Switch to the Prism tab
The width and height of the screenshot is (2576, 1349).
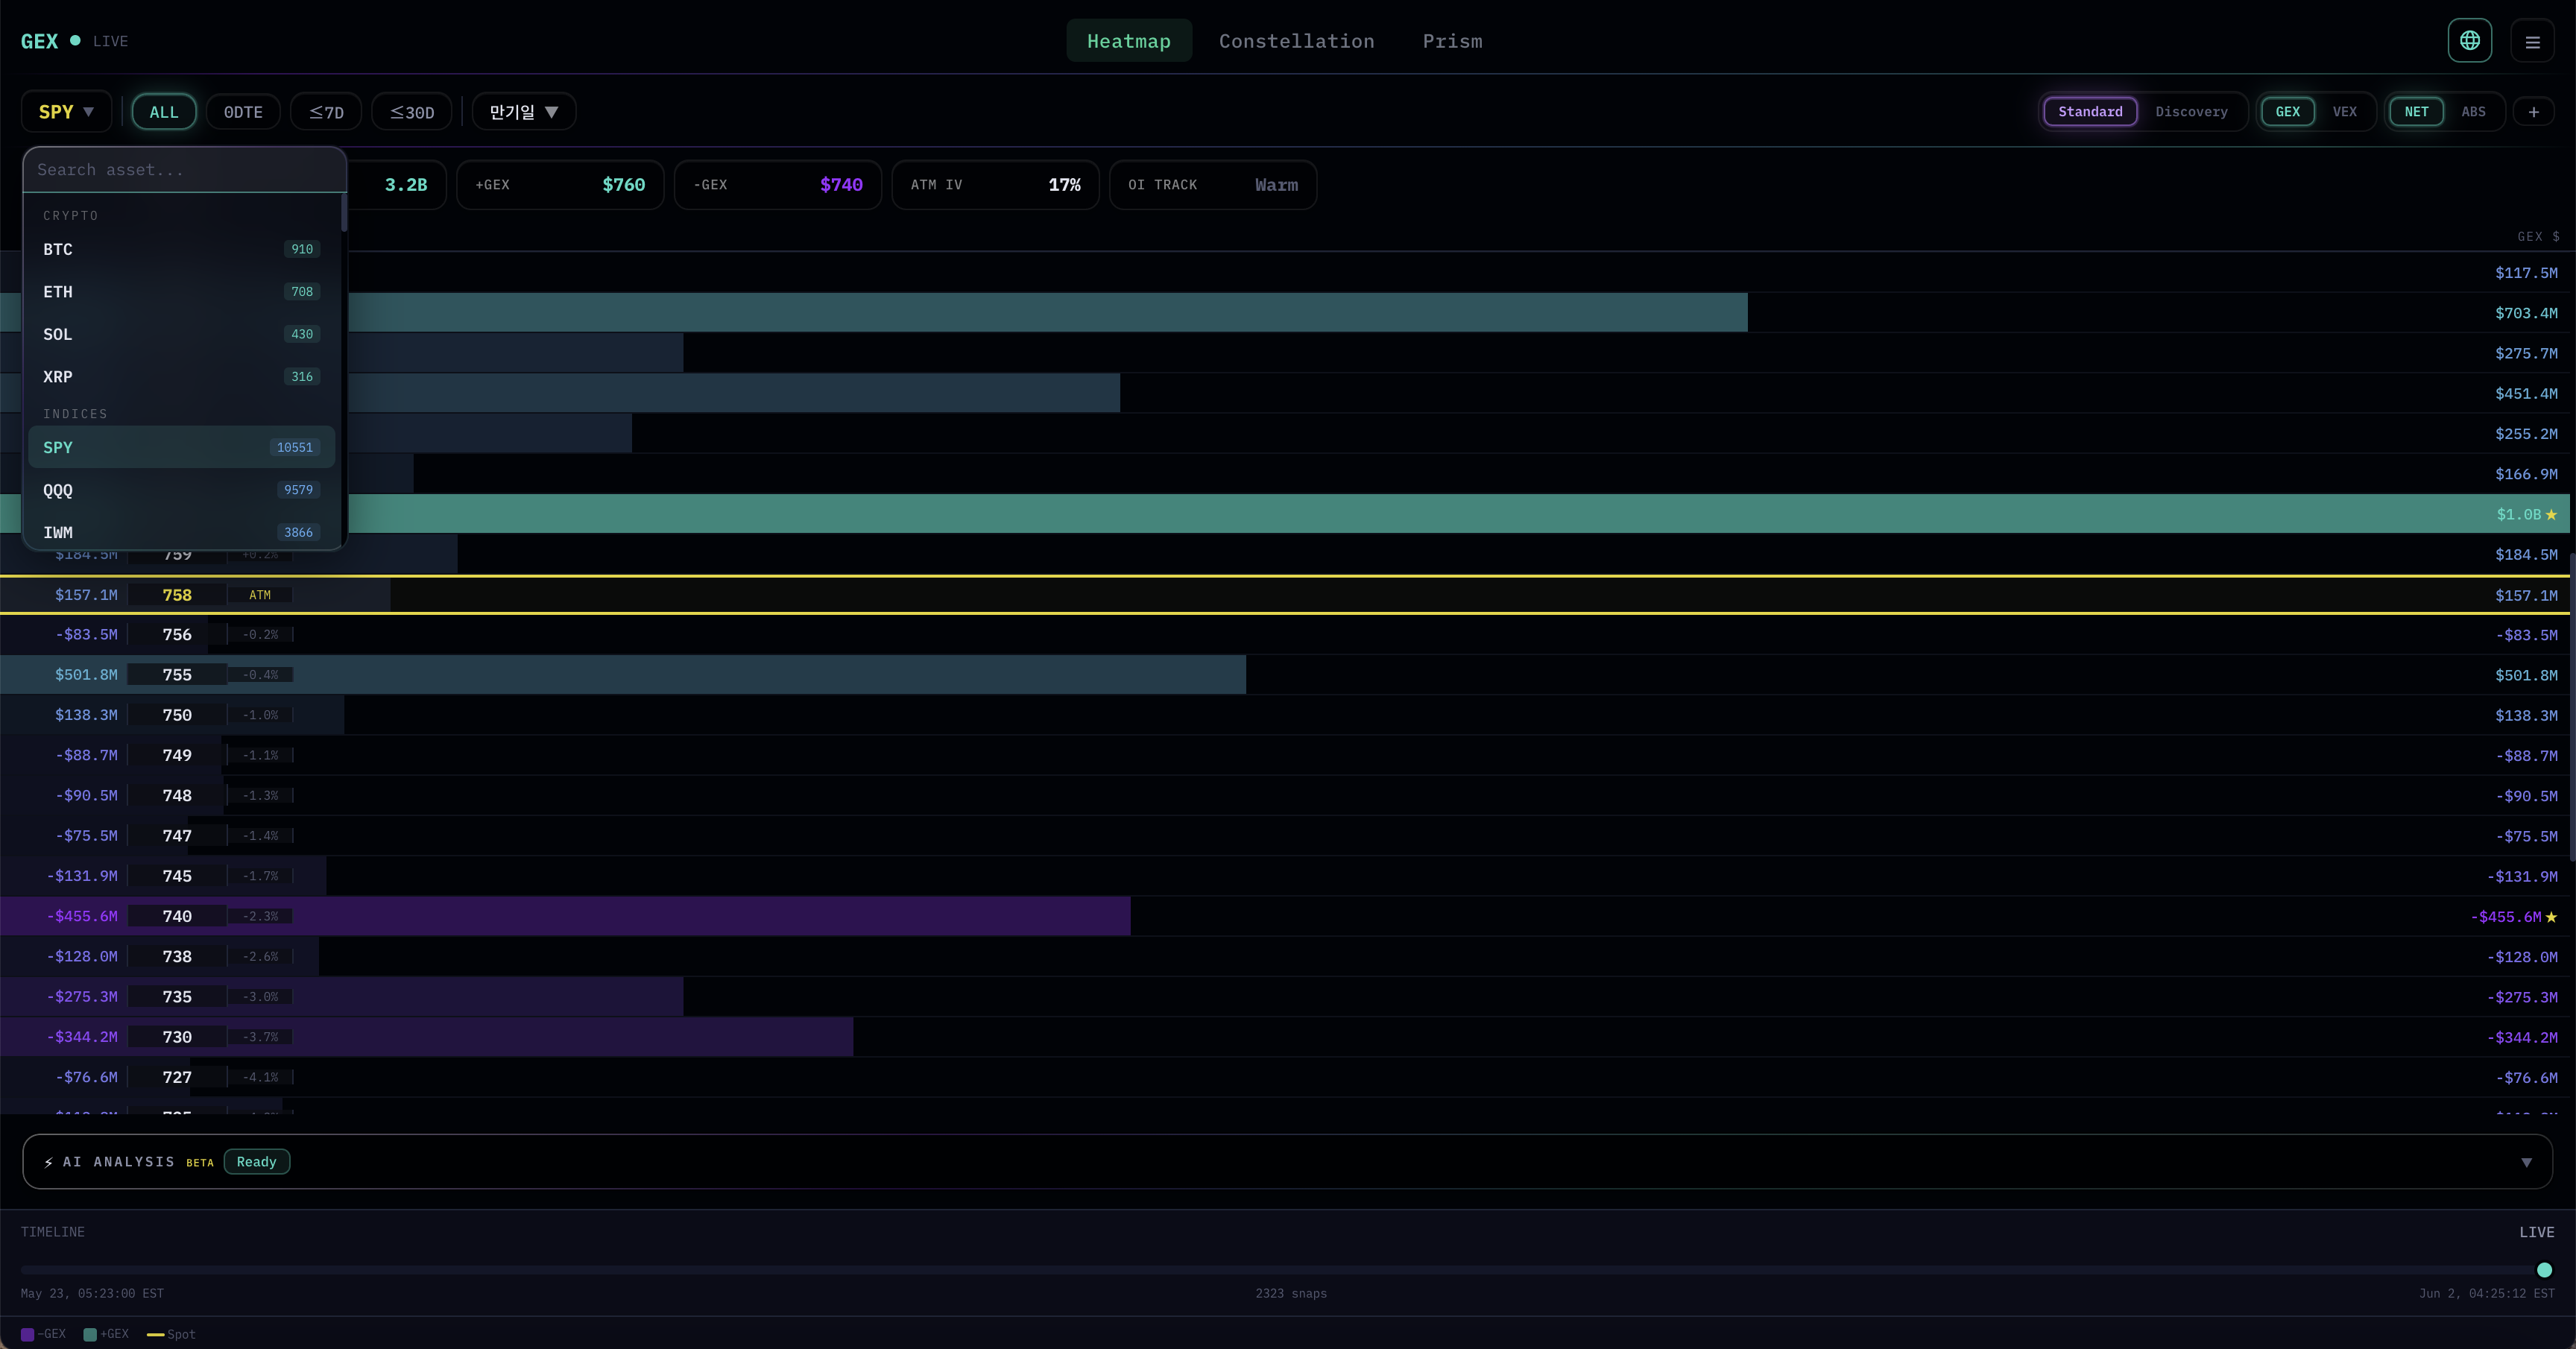(1452, 41)
